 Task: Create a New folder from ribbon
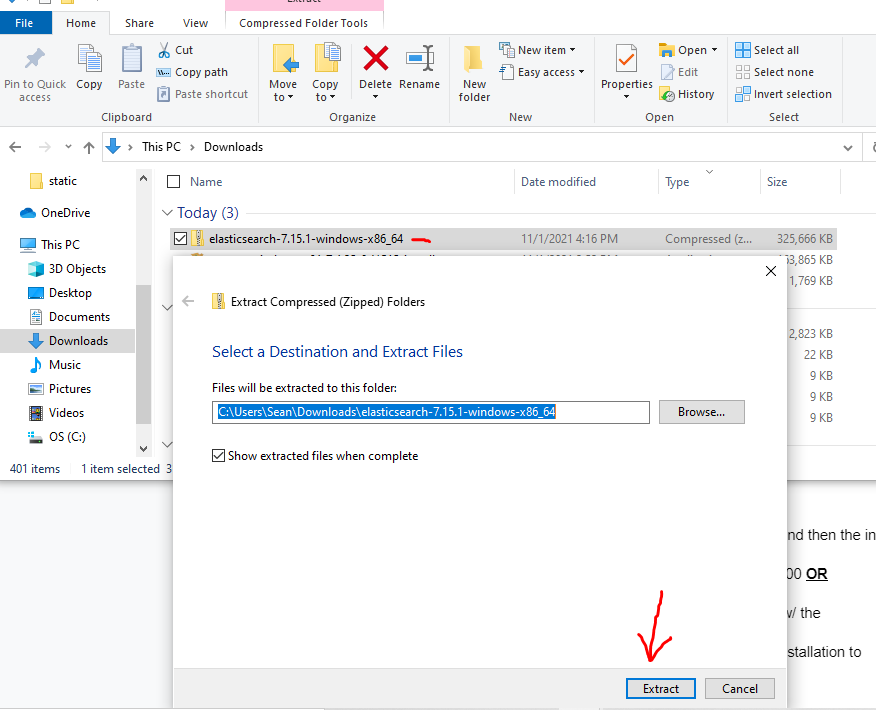pos(474,73)
